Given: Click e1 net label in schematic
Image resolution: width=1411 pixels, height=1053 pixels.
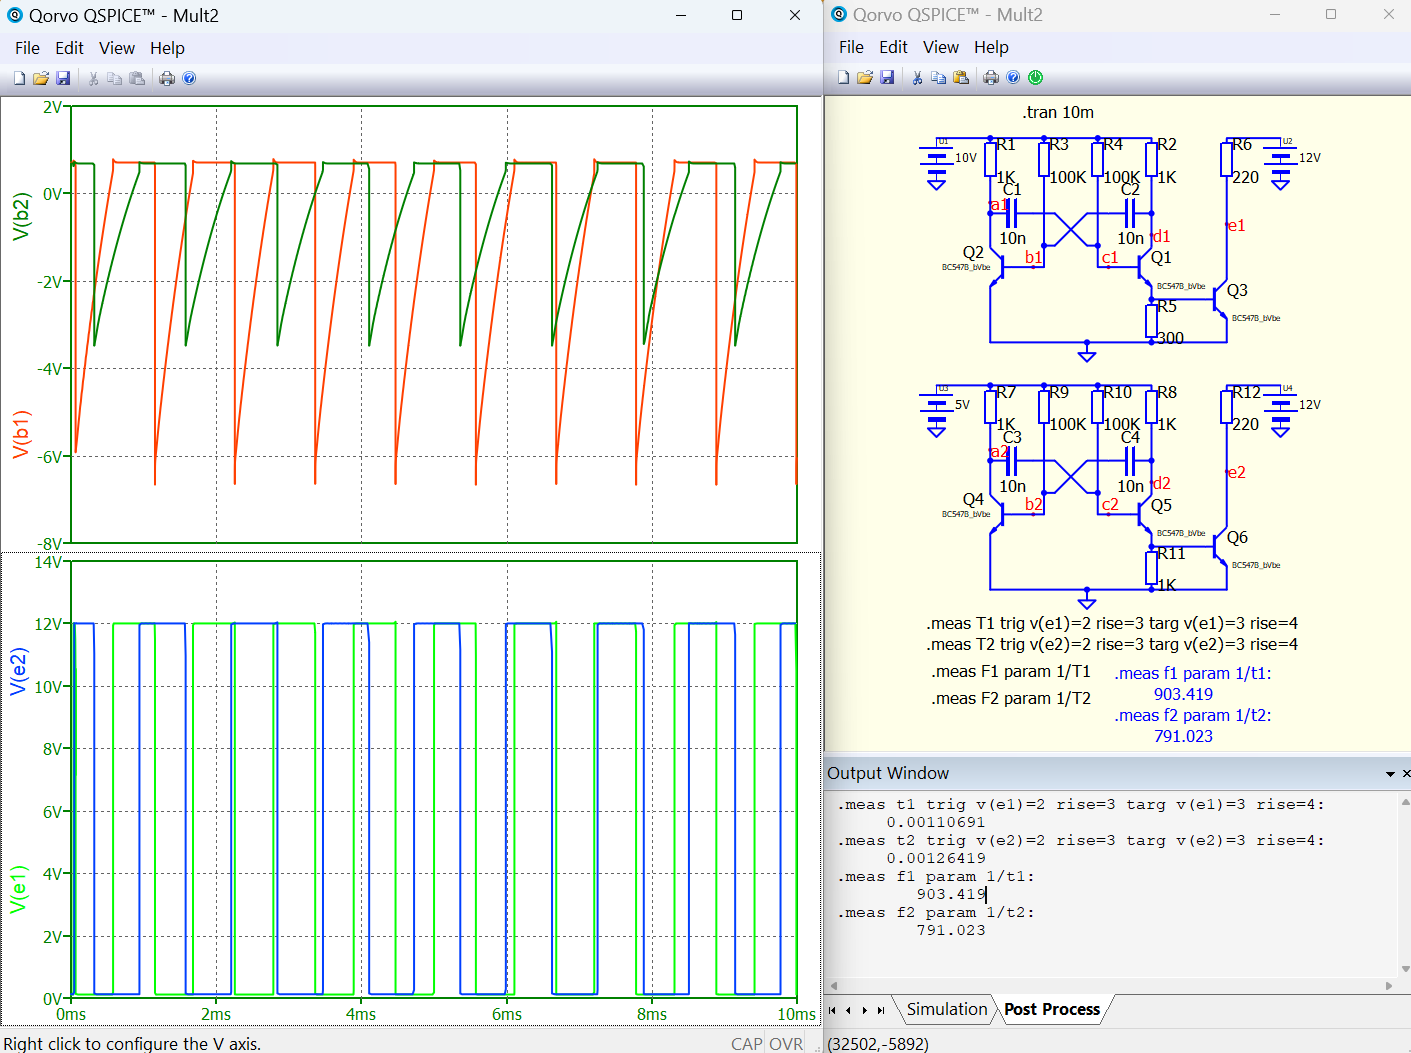Looking at the screenshot, I should coord(1237,225).
